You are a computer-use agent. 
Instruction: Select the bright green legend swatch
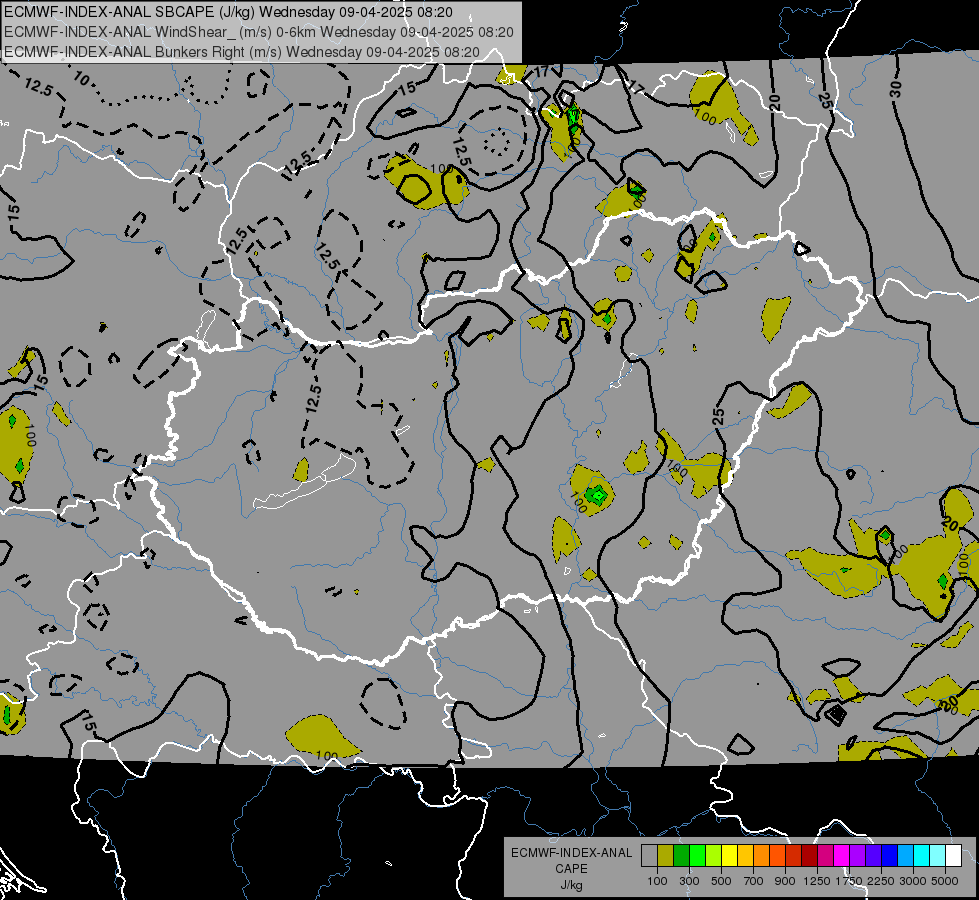[697, 855]
